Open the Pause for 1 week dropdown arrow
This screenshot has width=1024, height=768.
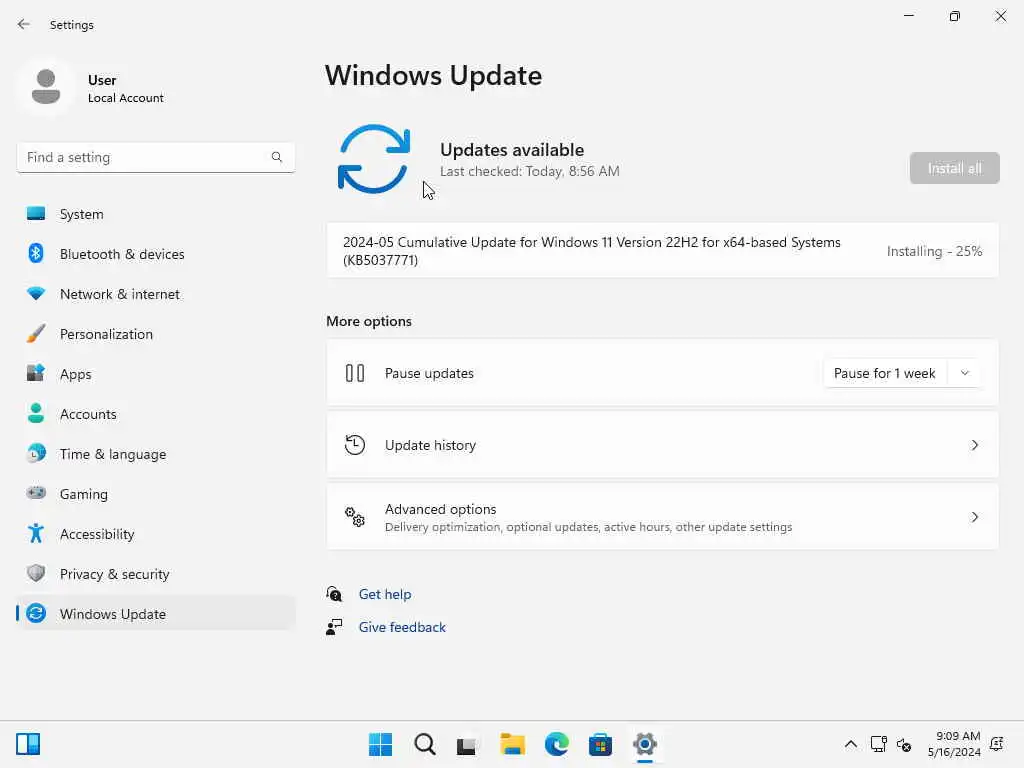[x=965, y=373]
